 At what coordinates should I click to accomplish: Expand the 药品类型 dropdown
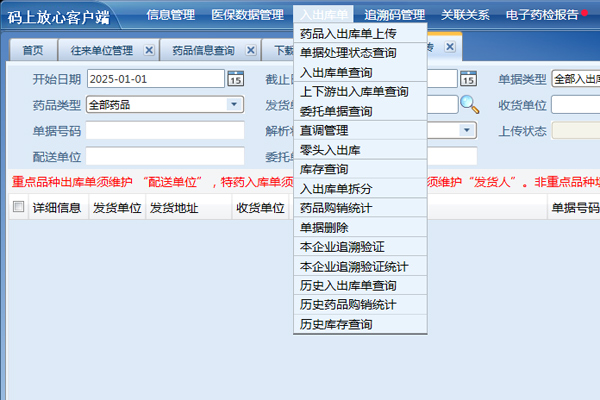[x=234, y=104]
